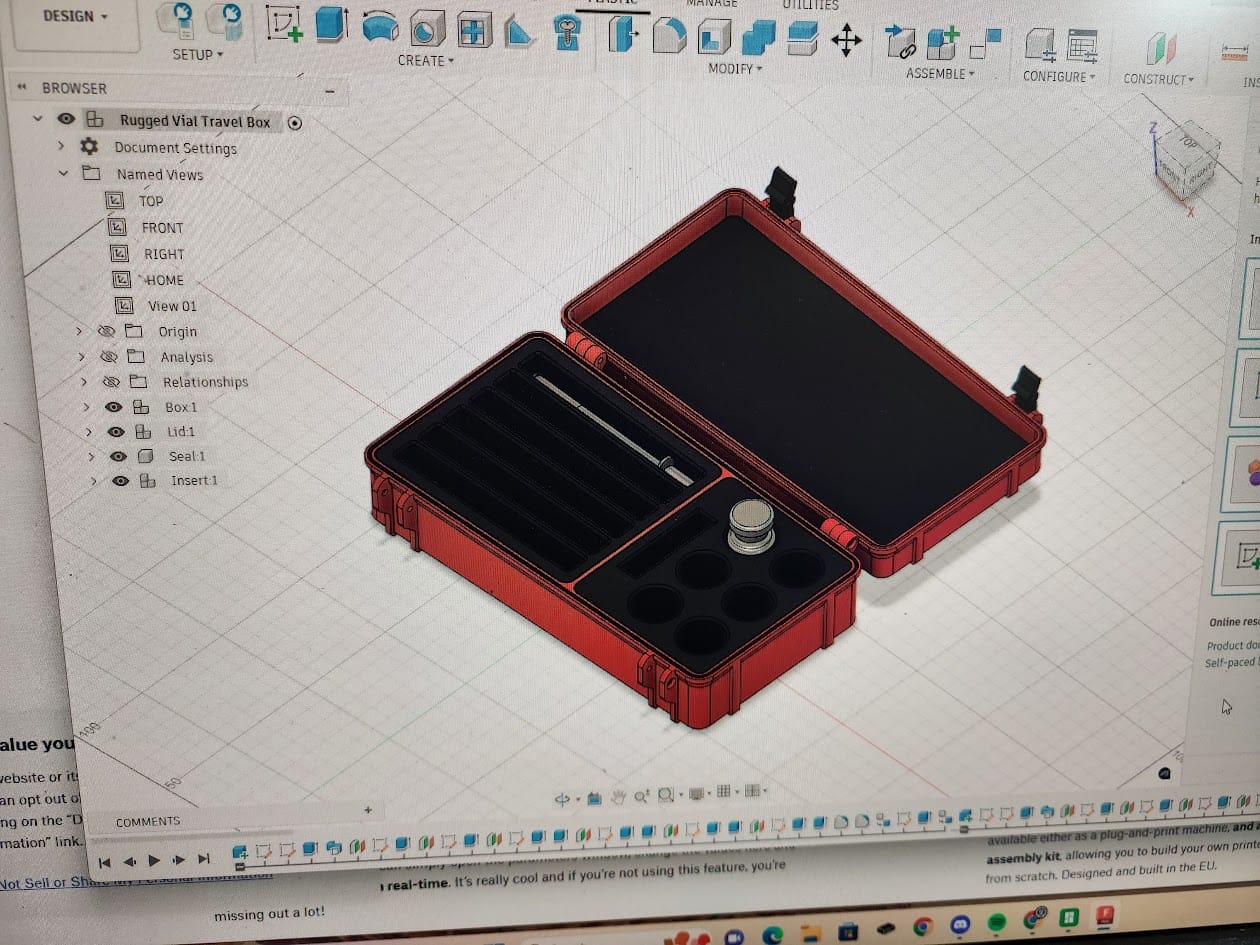This screenshot has height=945, width=1260.
Task: Collapse the Named Views folder
Action: 63,173
